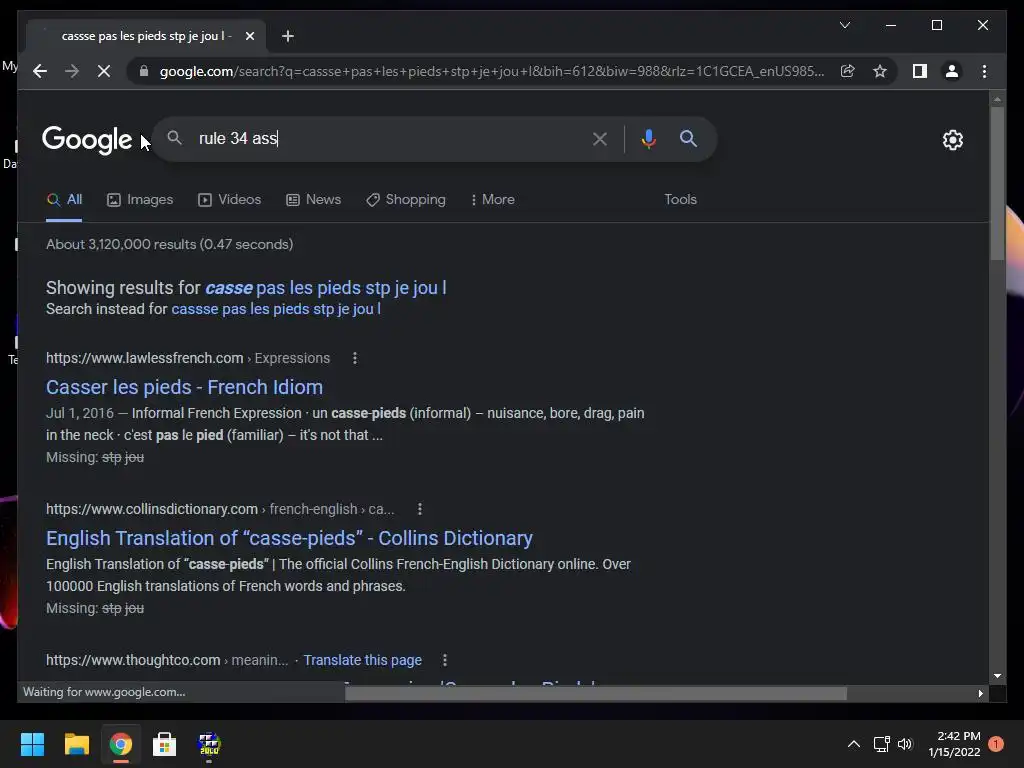Open Microsoft Store from the taskbar
The height and width of the screenshot is (768, 1024).
165,744
